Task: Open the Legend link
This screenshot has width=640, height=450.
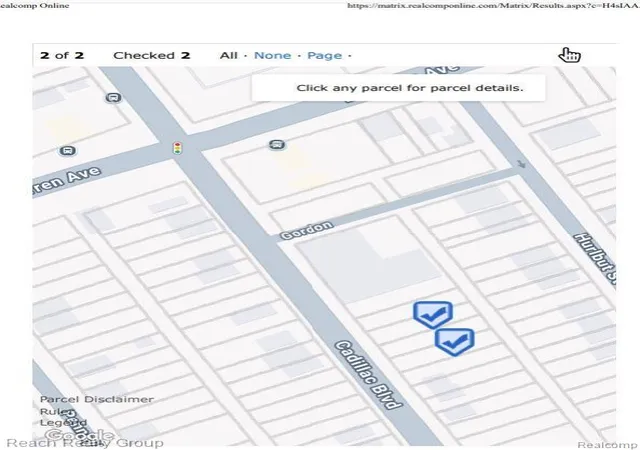Action: (x=63, y=422)
